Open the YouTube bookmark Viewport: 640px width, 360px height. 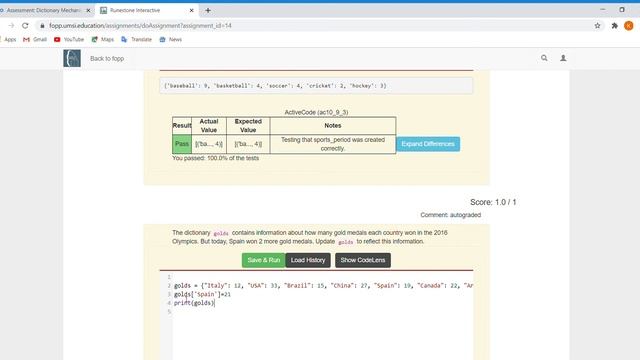click(x=69, y=40)
